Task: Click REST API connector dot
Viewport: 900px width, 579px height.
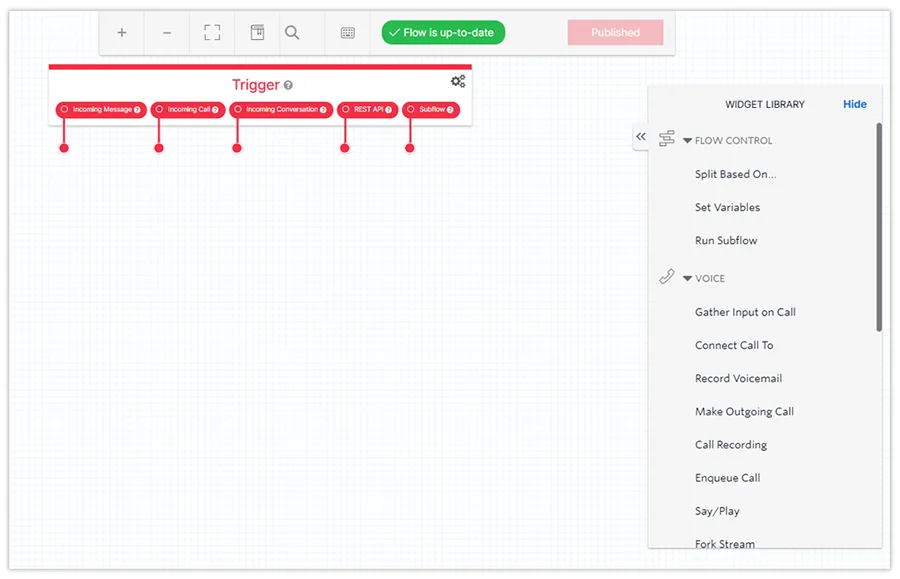Action: coord(345,148)
